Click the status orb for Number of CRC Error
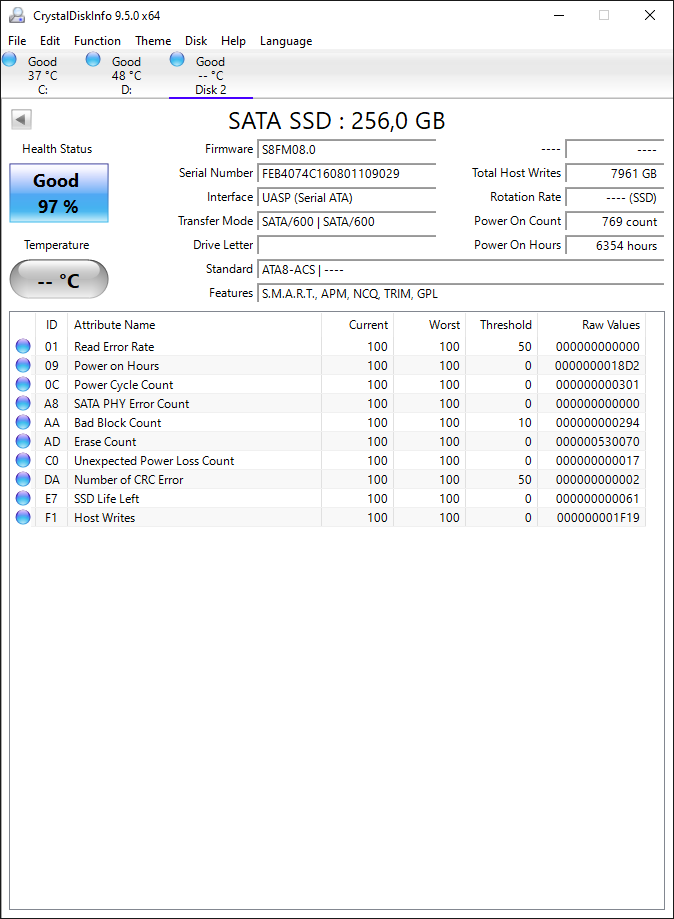The height and width of the screenshot is (919, 674). tap(23, 479)
